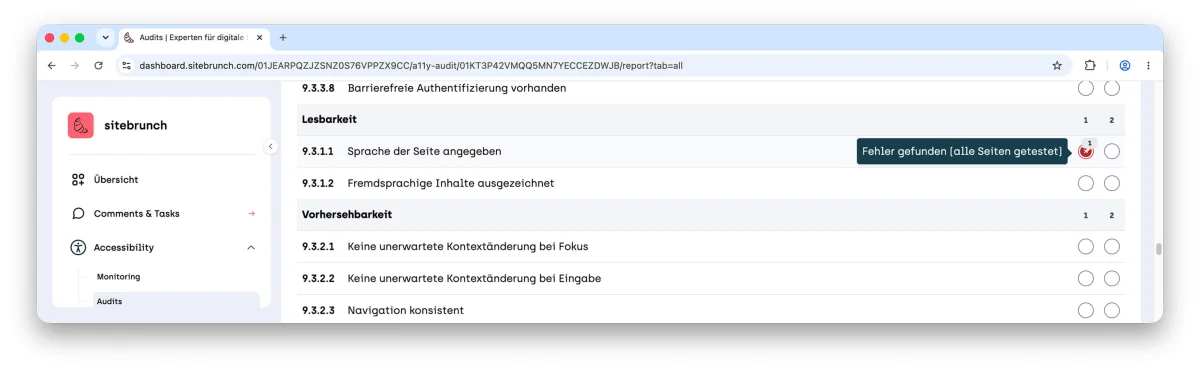This screenshot has width=1200, height=371.
Task: Select column 1 circle for 9.3.2.1
Action: pos(1086,247)
